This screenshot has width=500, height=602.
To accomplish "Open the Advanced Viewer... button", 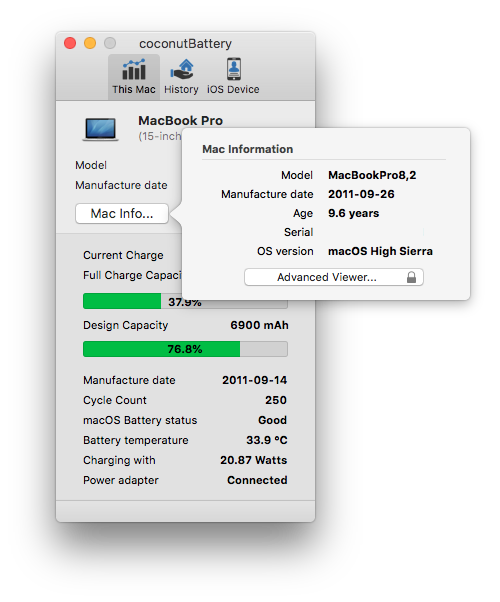I will pos(334,277).
